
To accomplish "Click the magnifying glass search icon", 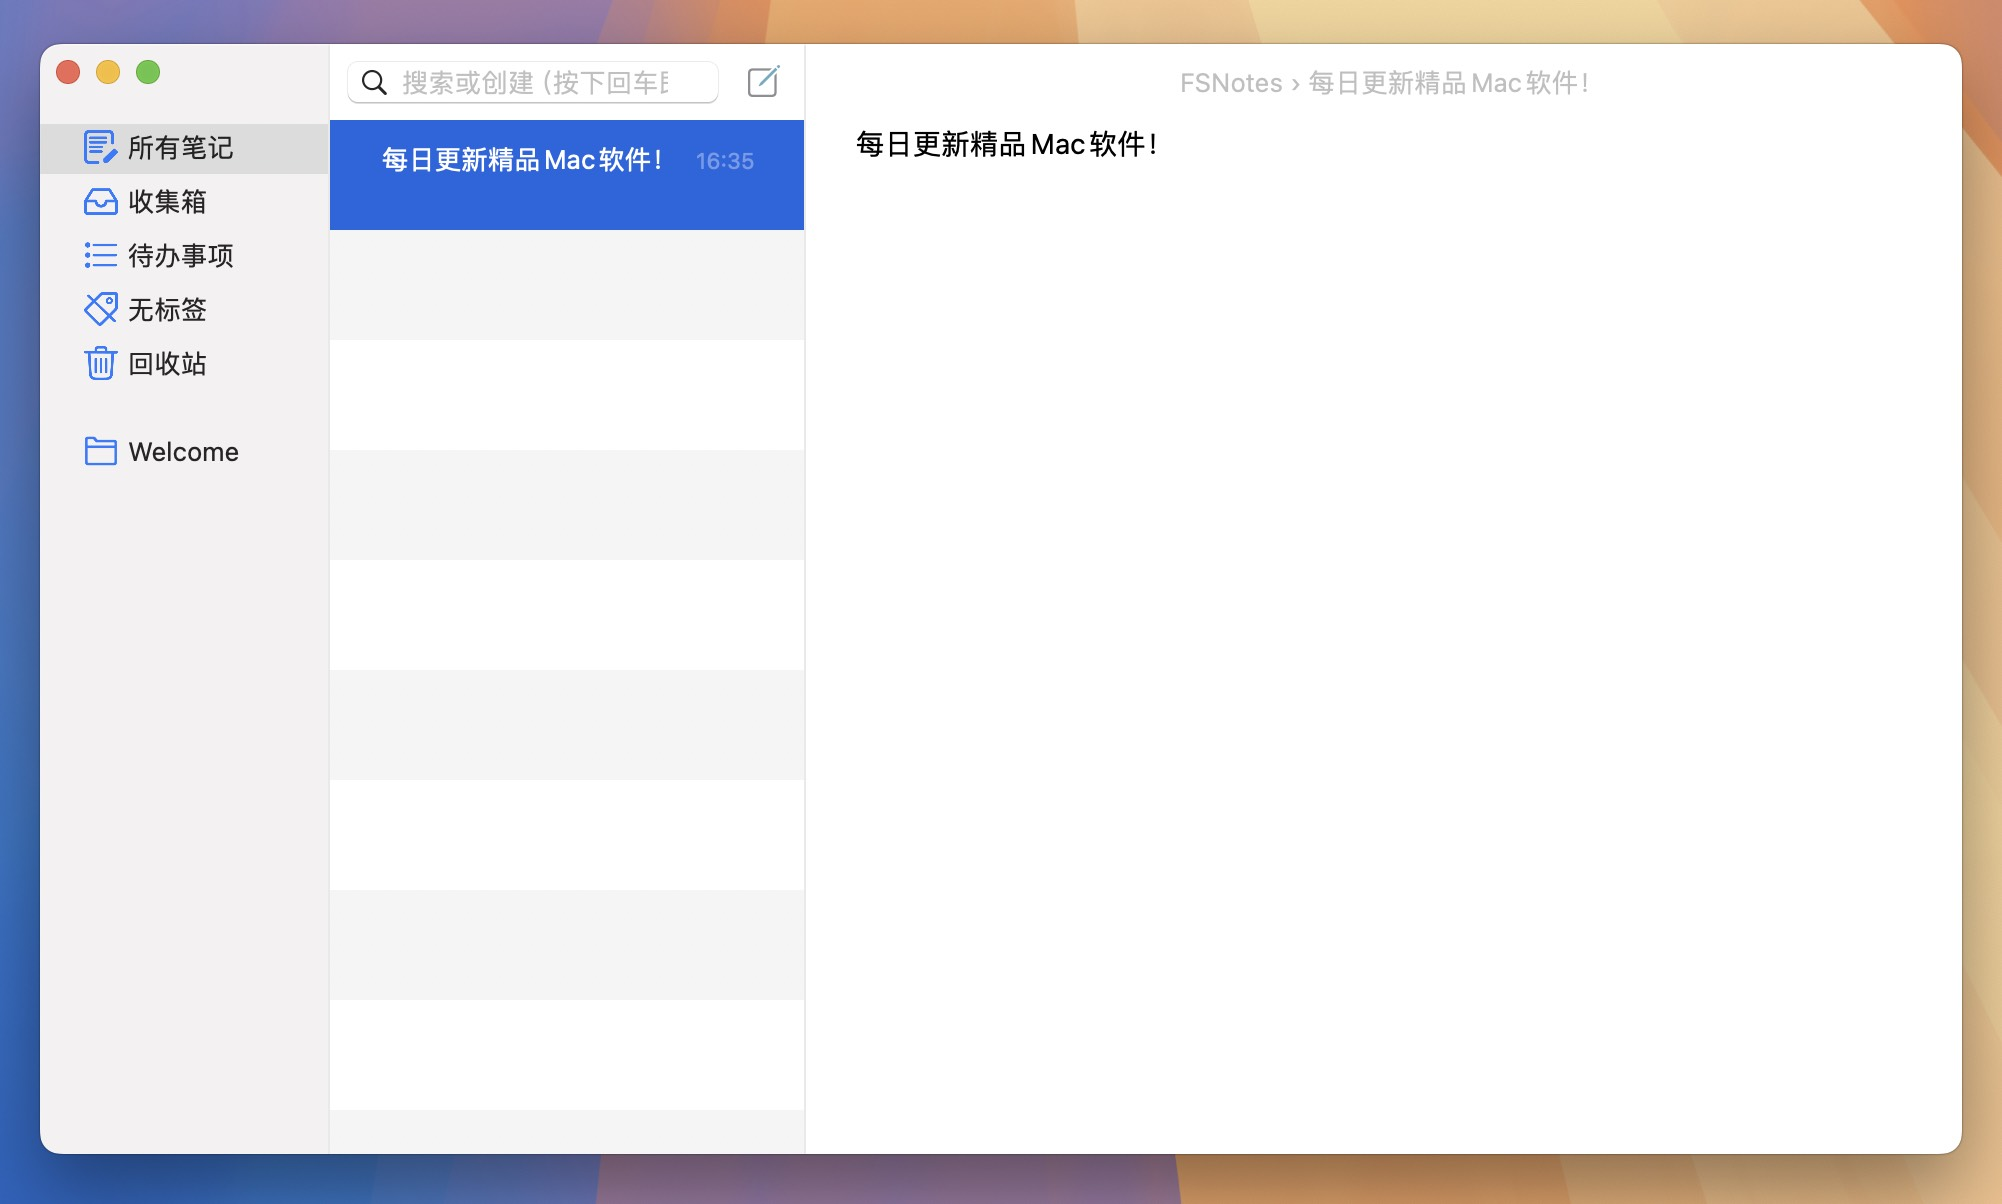I will click(x=374, y=82).
